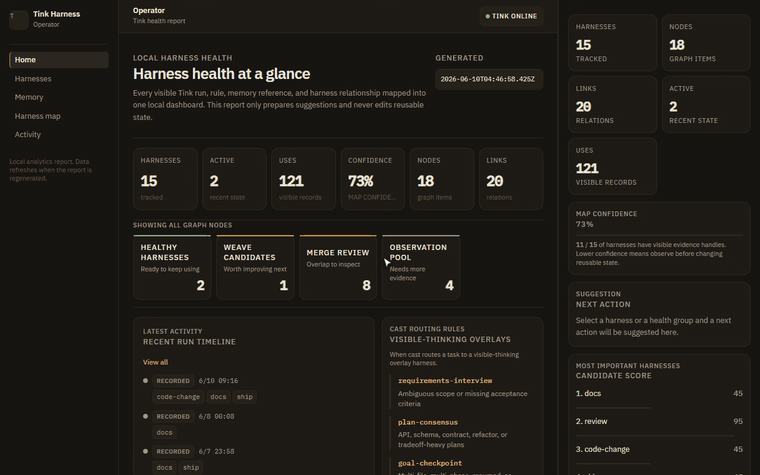This screenshot has height=475, width=760.
Task: Click the View all activity link
Action: 155,362
